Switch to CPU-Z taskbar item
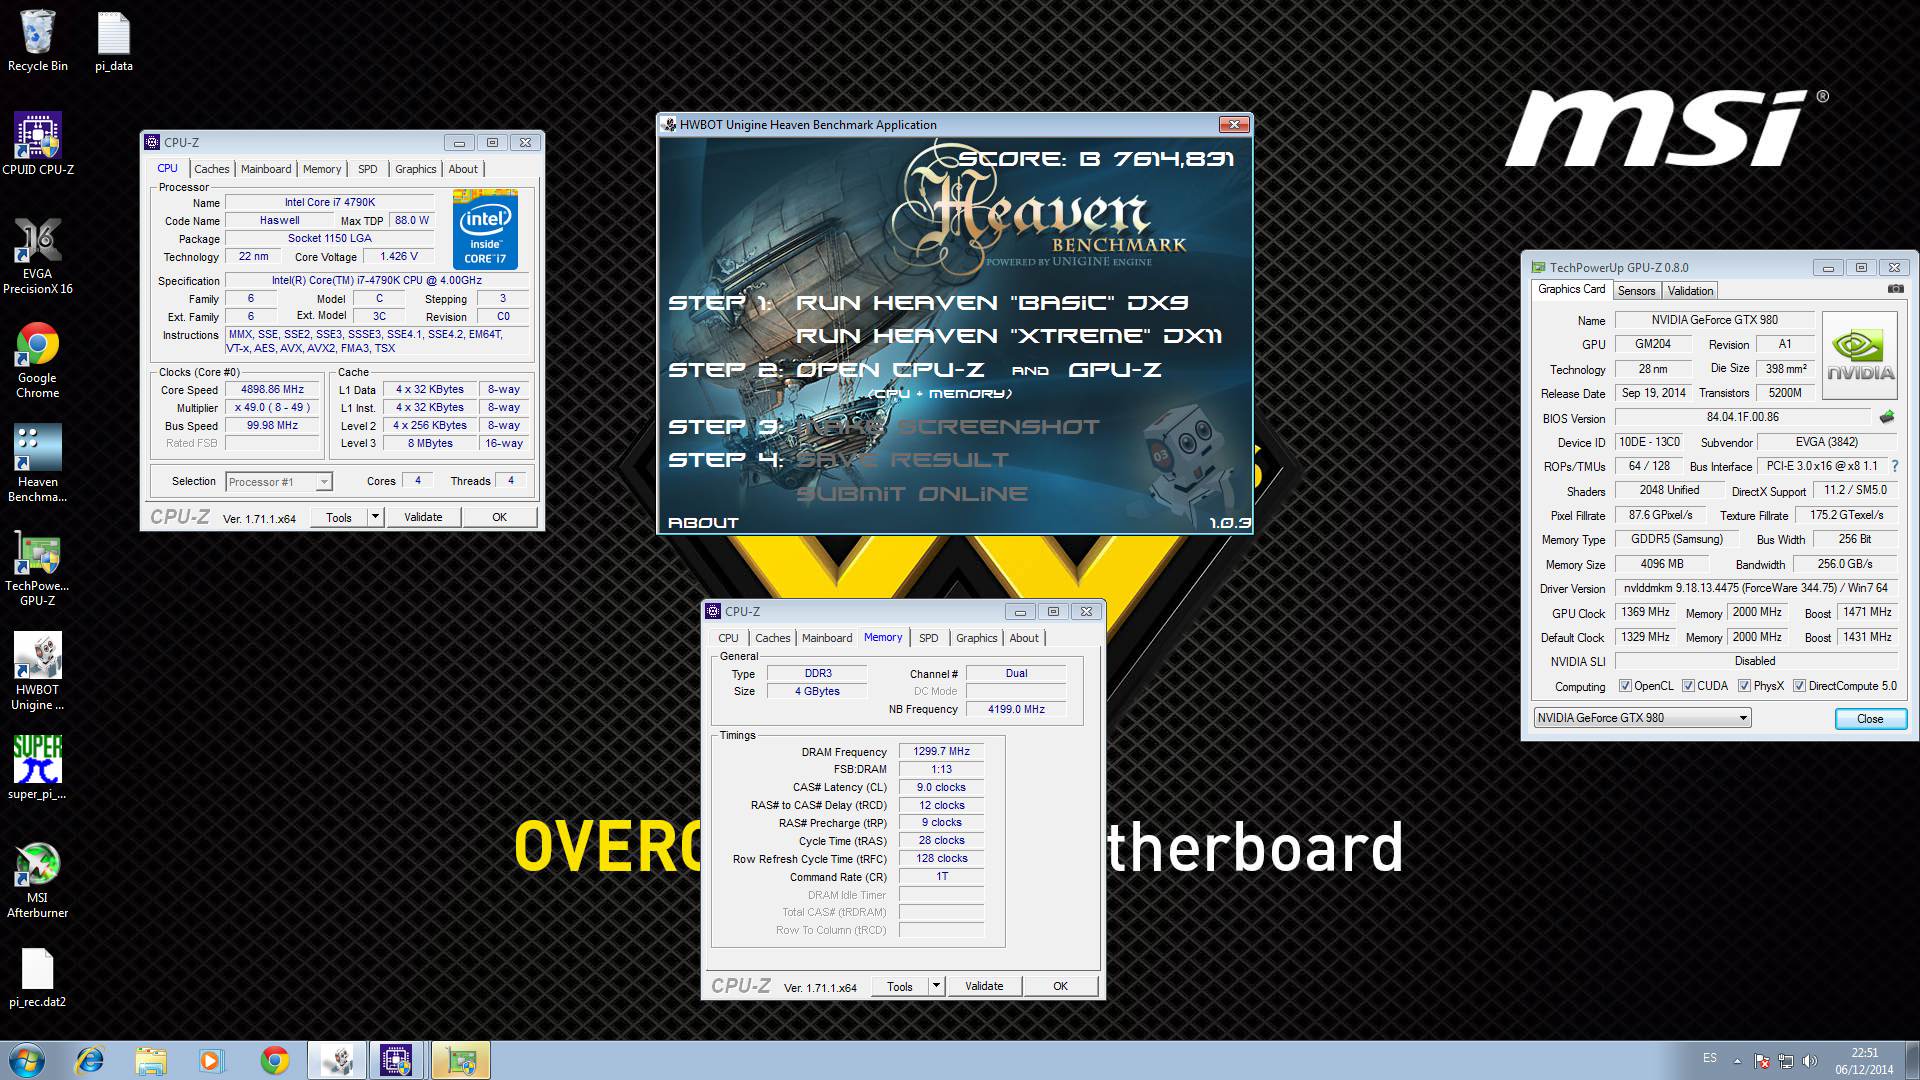Image resolution: width=1920 pixels, height=1080 pixels. click(x=398, y=1060)
